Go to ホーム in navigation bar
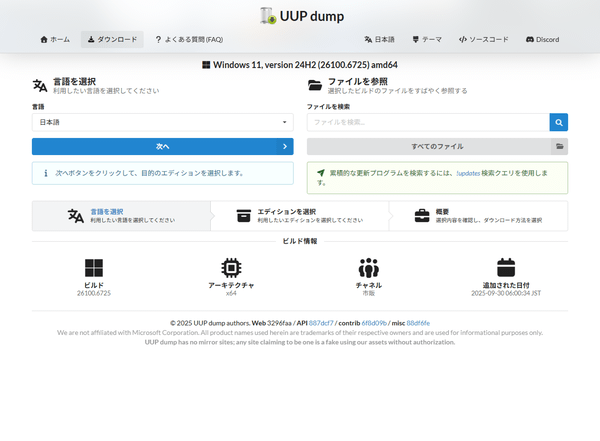Image resolution: width=600 pixels, height=441 pixels. (55, 40)
